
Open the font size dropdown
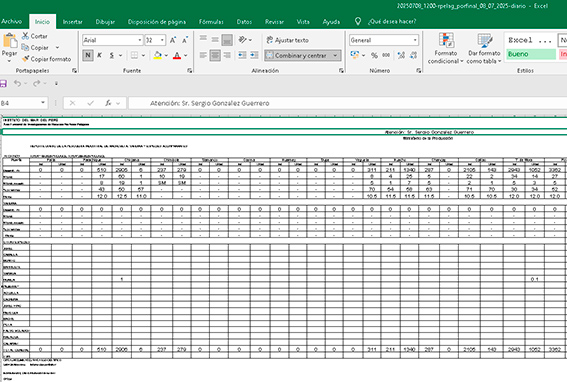(162, 40)
